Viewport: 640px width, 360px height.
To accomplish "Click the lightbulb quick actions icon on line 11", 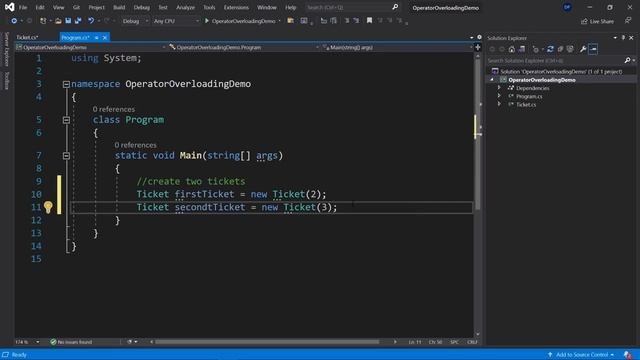I will click(48, 207).
